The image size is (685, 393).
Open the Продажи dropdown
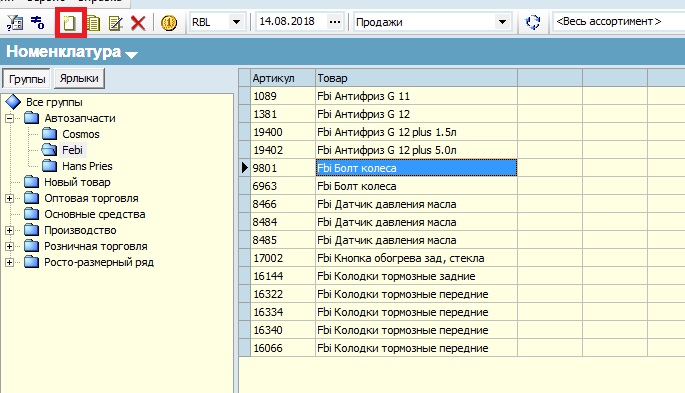(x=502, y=22)
